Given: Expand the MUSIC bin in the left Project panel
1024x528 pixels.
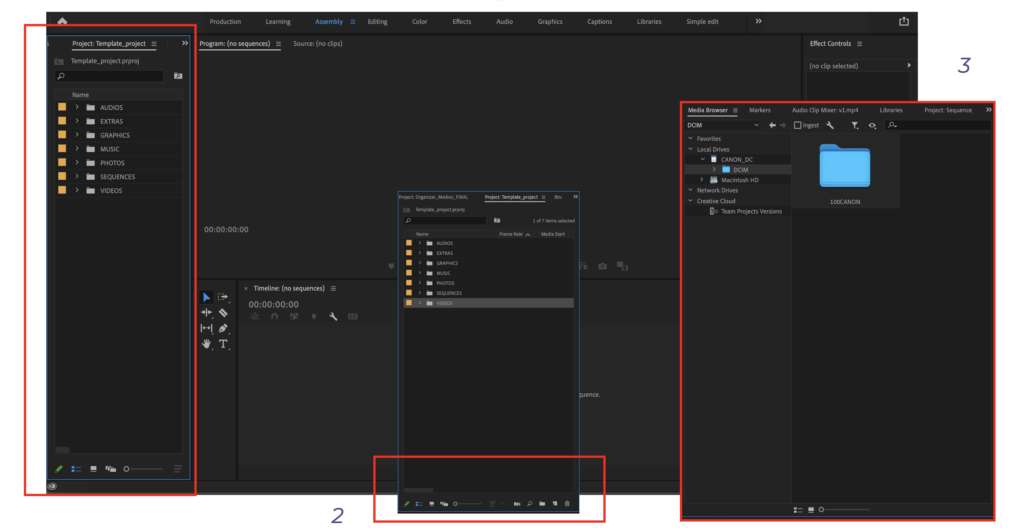Looking at the screenshot, I should pyautogui.click(x=77, y=149).
